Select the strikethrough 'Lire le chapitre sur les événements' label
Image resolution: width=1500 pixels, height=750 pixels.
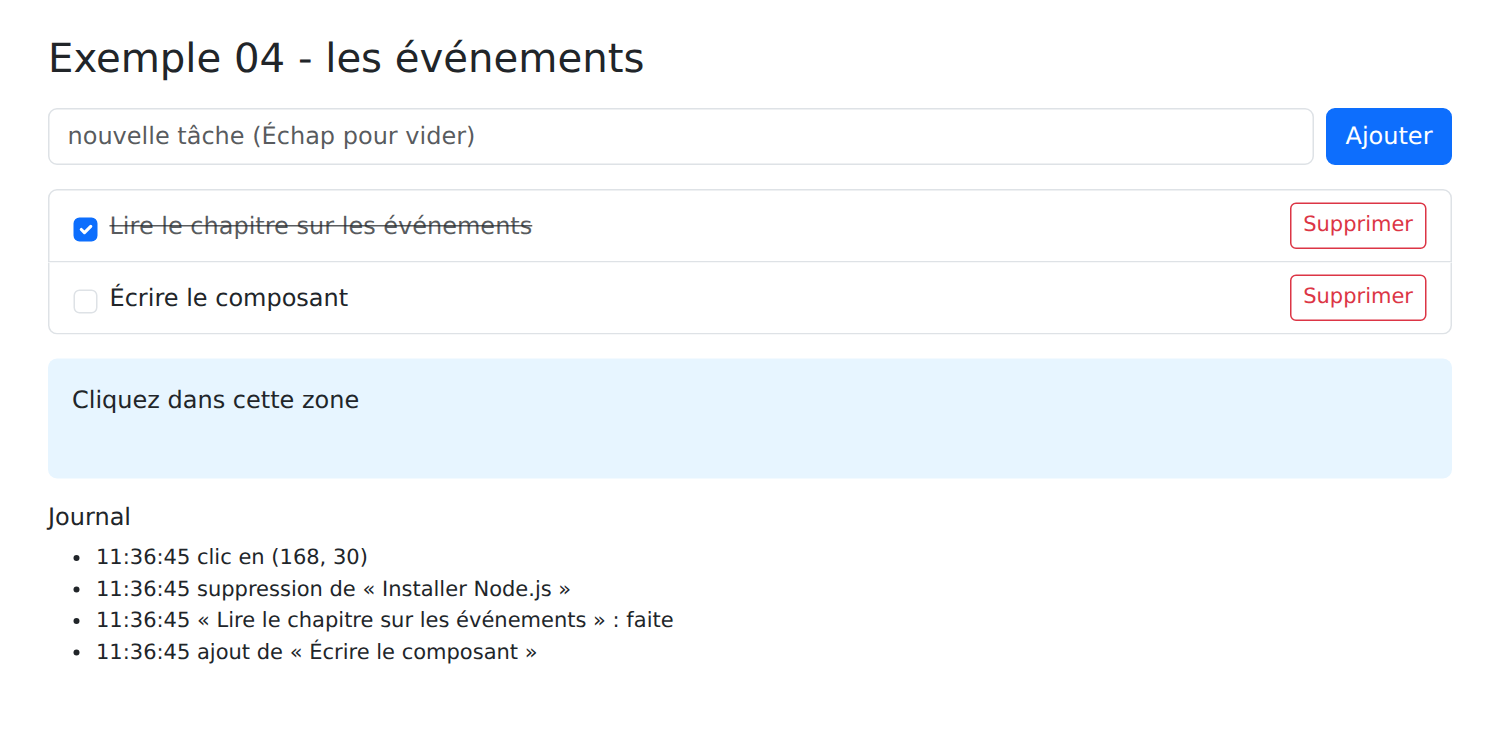pyautogui.click(x=321, y=226)
